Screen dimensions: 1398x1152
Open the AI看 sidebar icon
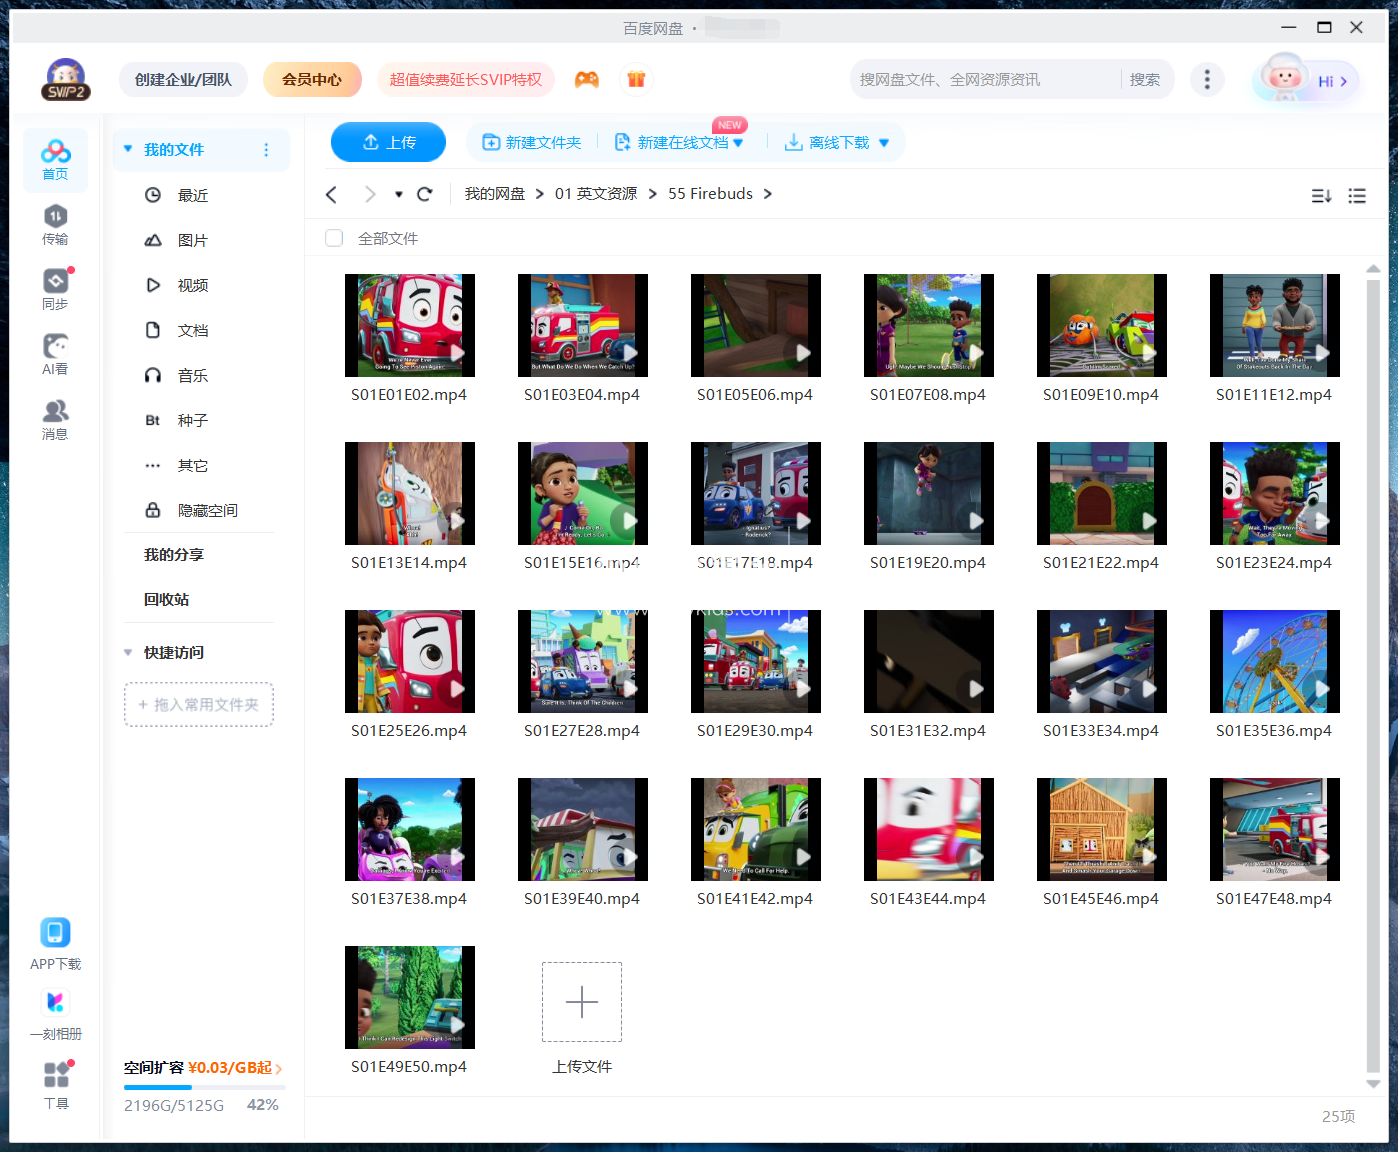55,354
